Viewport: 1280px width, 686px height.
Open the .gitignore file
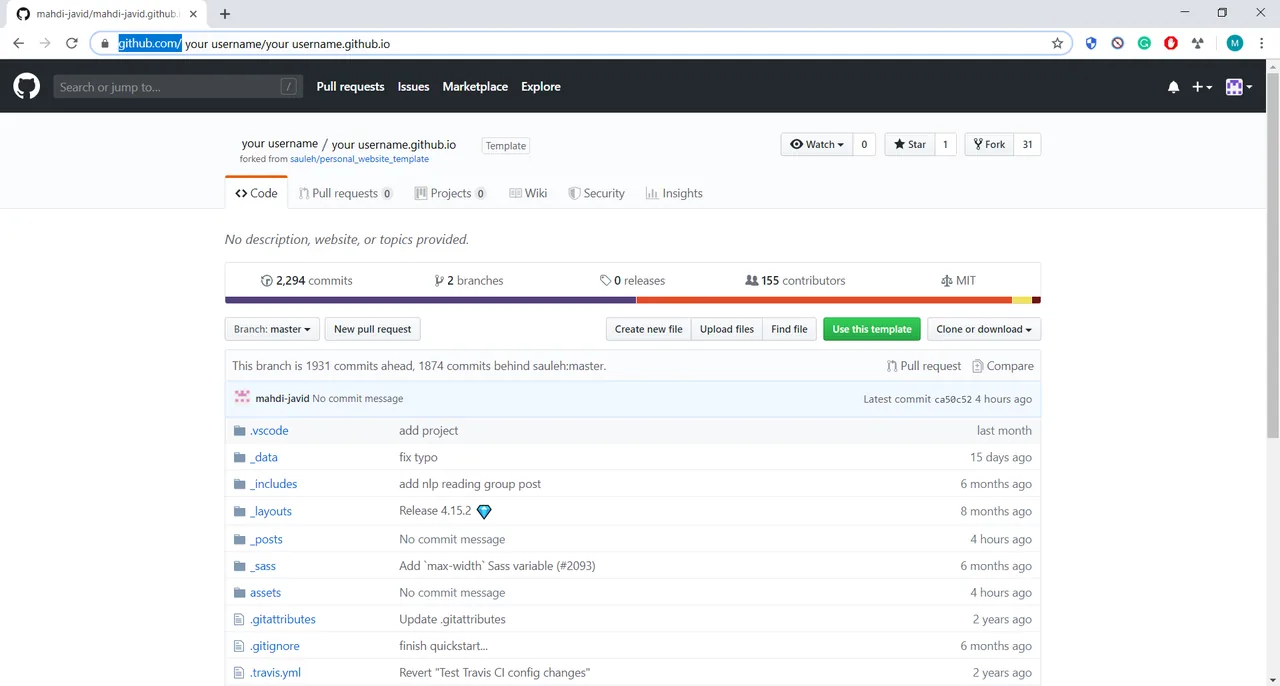point(275,646)
